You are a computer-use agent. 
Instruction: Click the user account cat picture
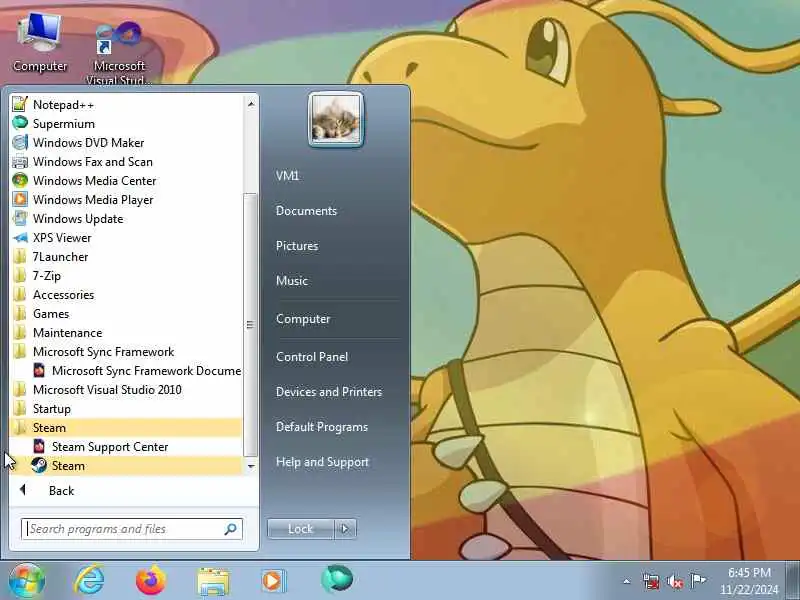tap(336, 120)
